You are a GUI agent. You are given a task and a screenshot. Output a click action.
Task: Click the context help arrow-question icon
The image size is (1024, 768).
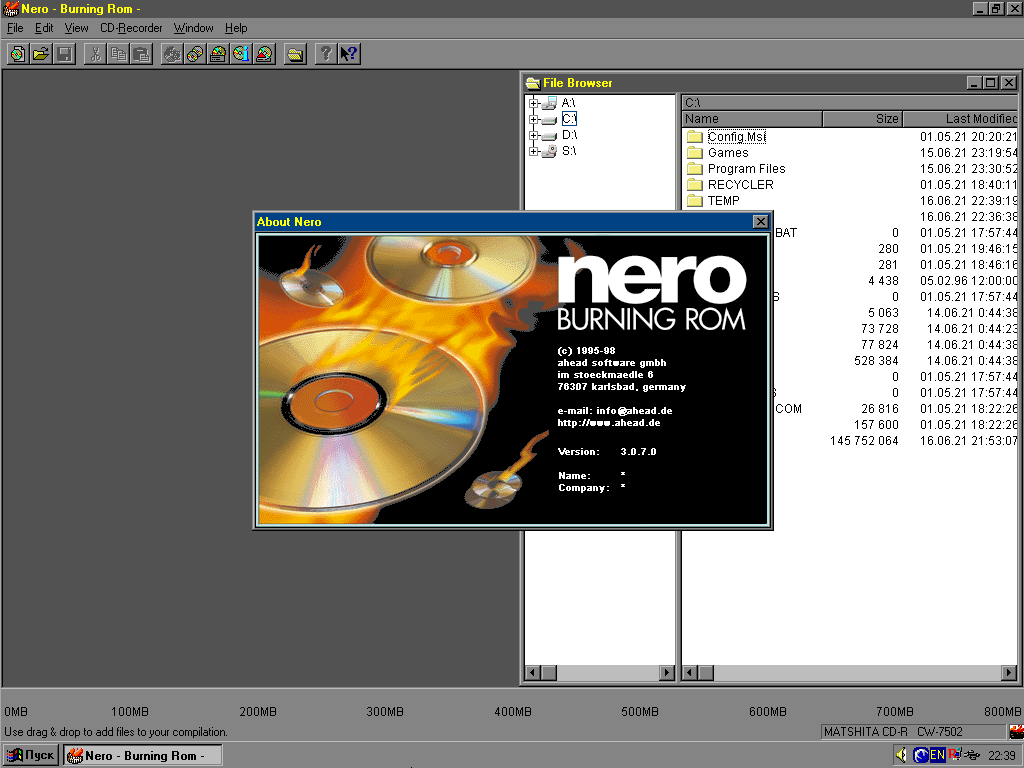click(349, 54)
